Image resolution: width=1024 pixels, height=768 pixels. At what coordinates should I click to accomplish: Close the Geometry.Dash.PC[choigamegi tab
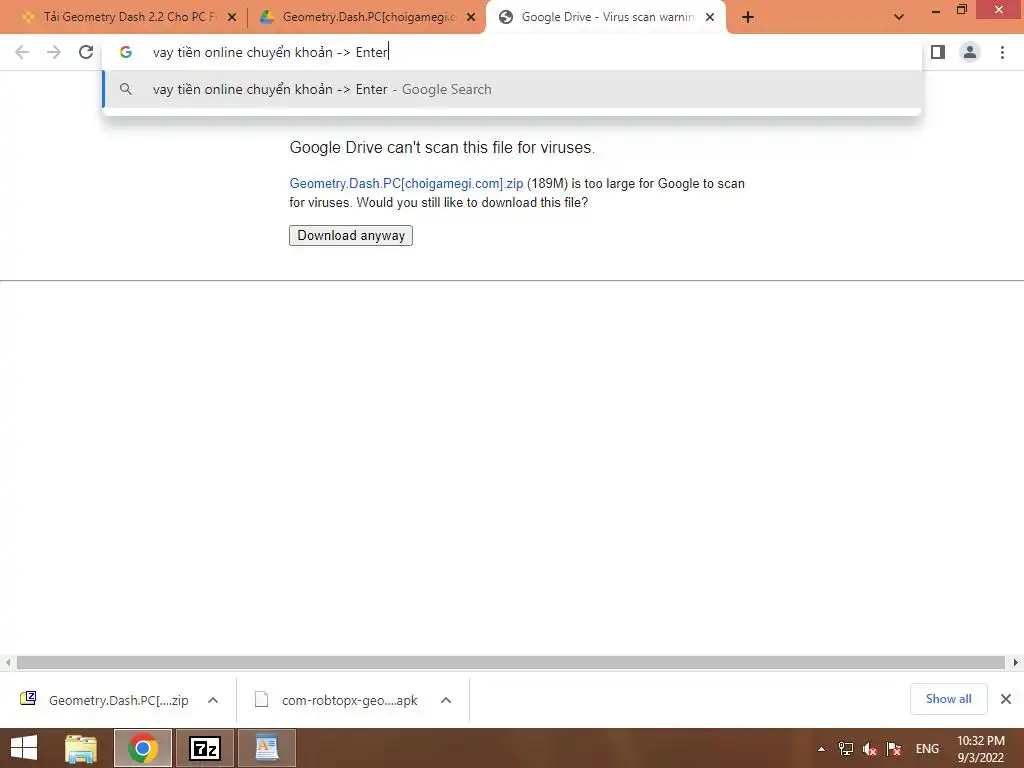471,18
